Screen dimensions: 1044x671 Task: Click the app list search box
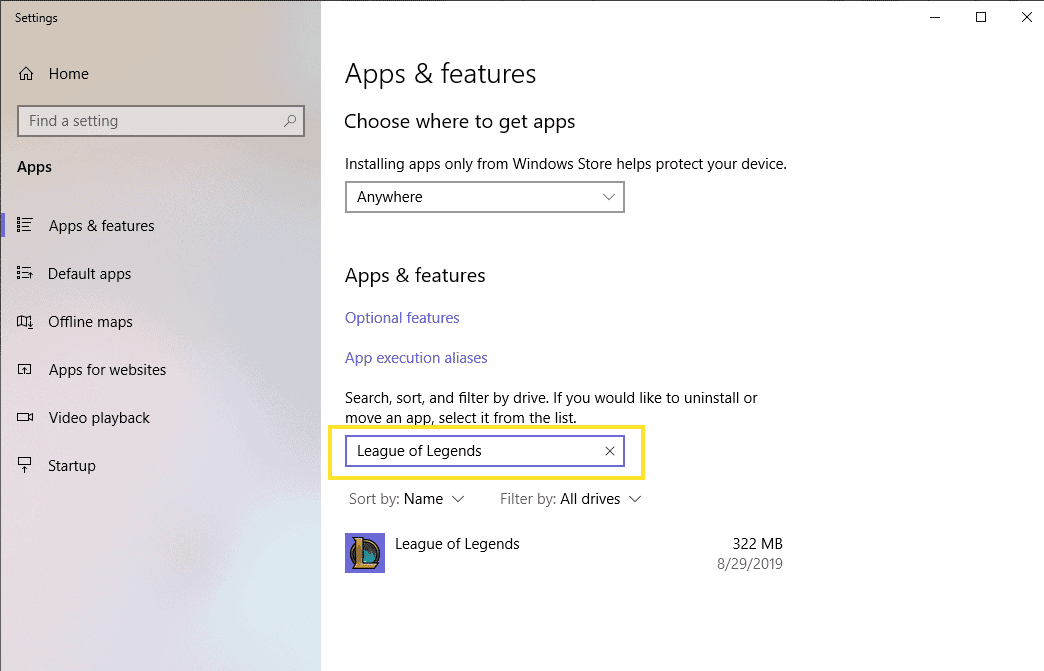pyautogui.click(x=485, y=451)
